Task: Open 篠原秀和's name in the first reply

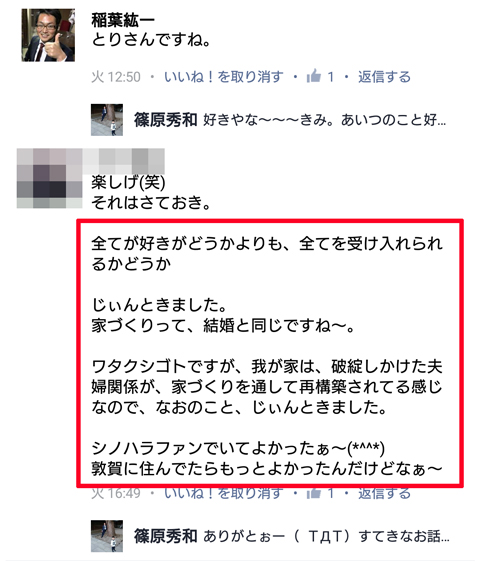Action: 166,120
